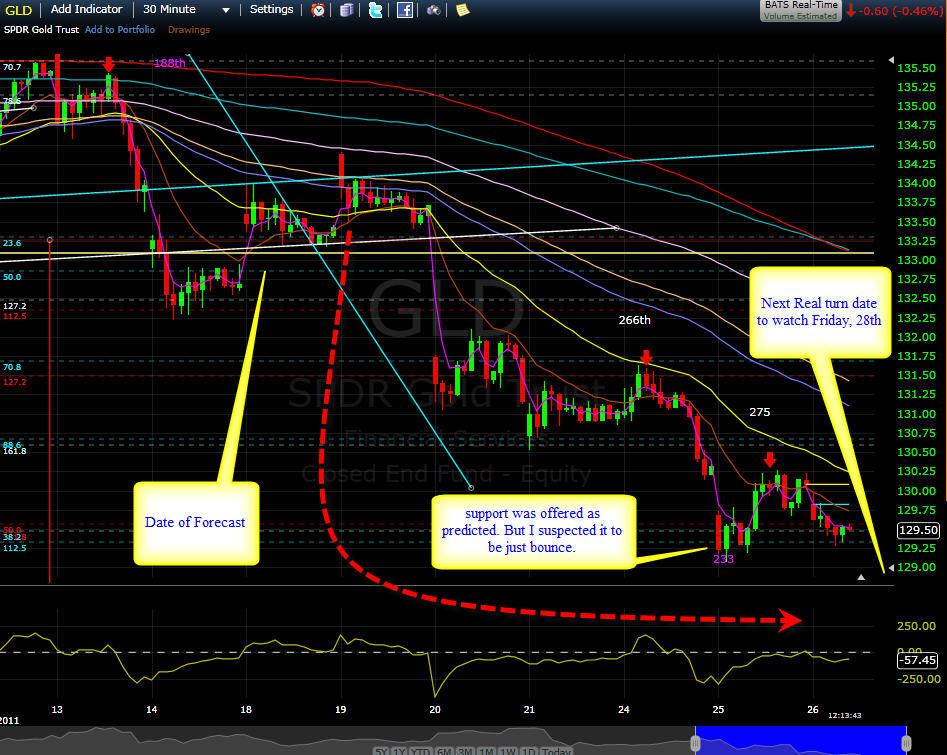The width and height of the screenshot is (947, 755).
Task: Click the cyan 50.0 Fibonacci level label
Action: (x=12, y=277)
